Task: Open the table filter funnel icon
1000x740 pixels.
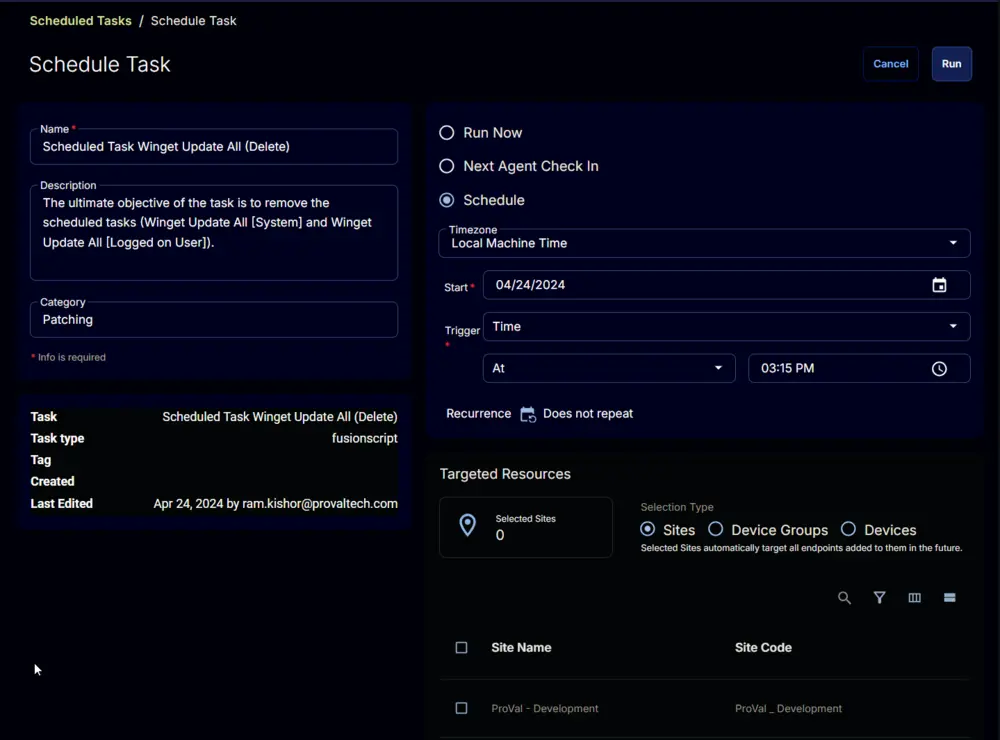Action: [x=879, y=598]
